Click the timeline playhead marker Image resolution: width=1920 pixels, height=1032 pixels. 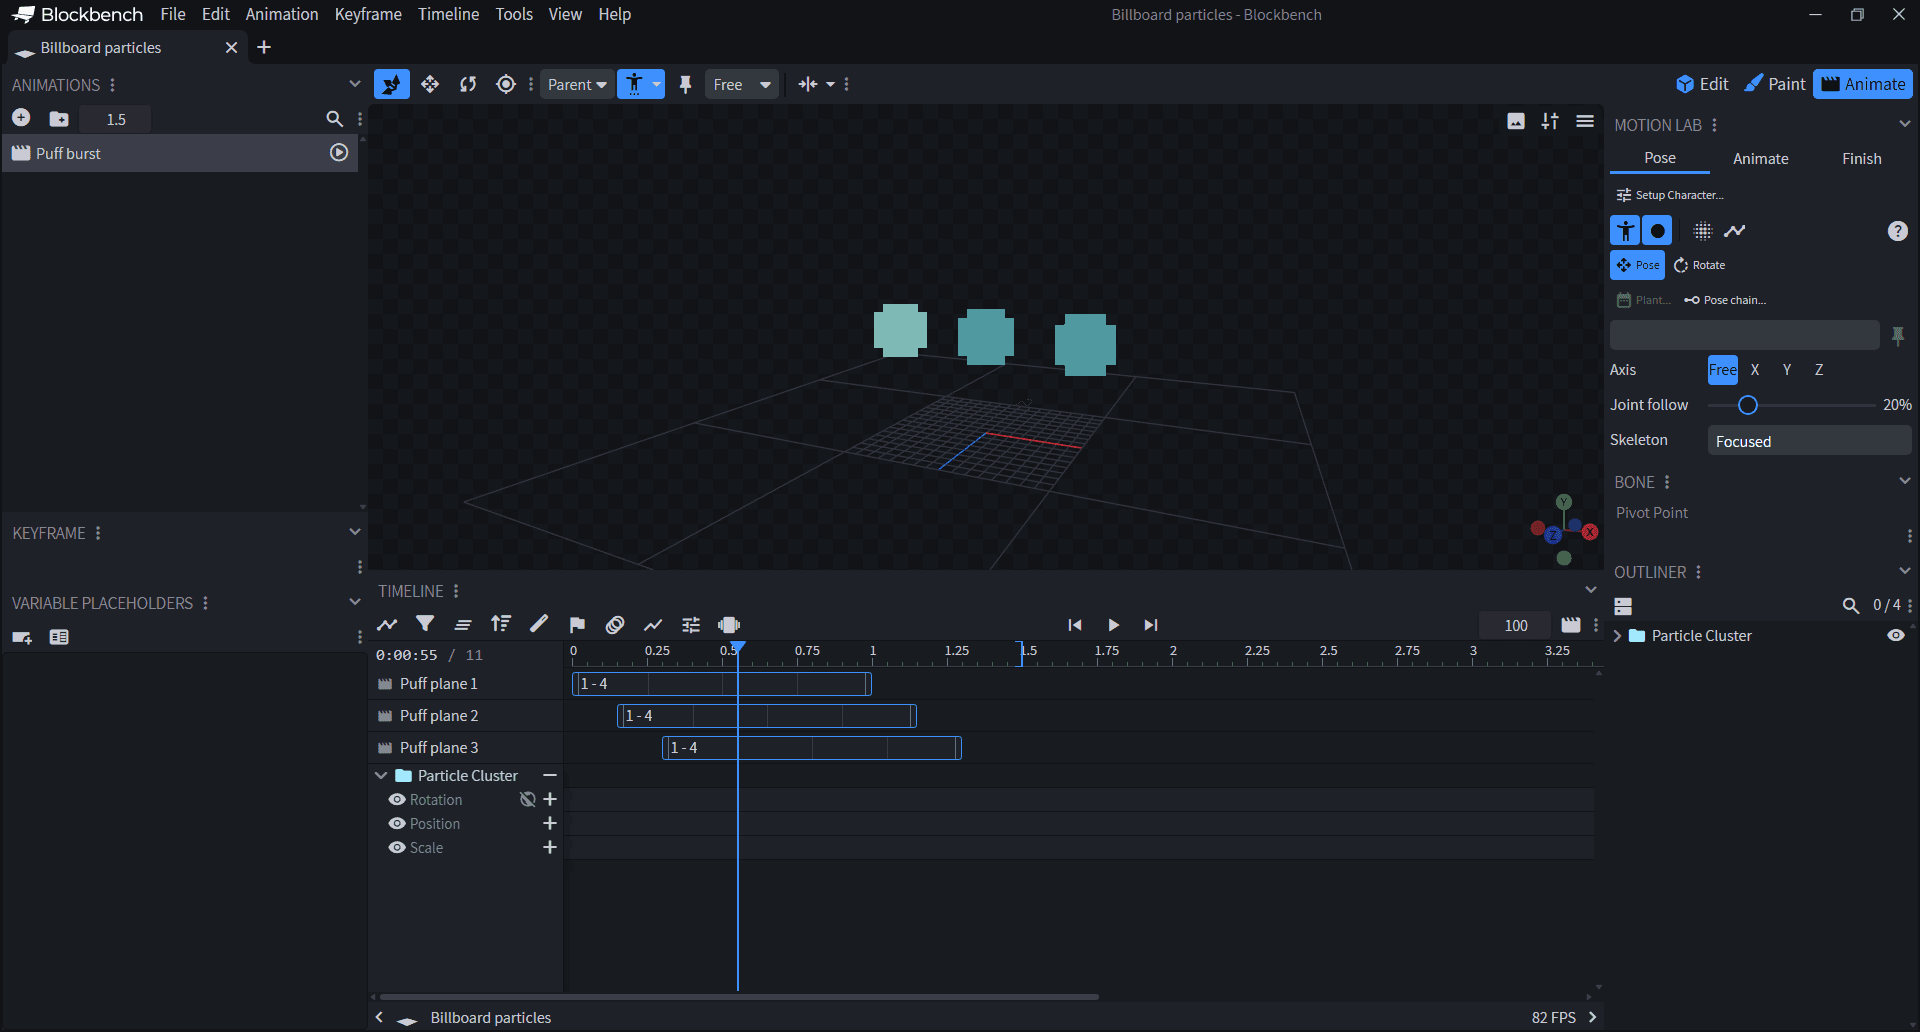737,648
